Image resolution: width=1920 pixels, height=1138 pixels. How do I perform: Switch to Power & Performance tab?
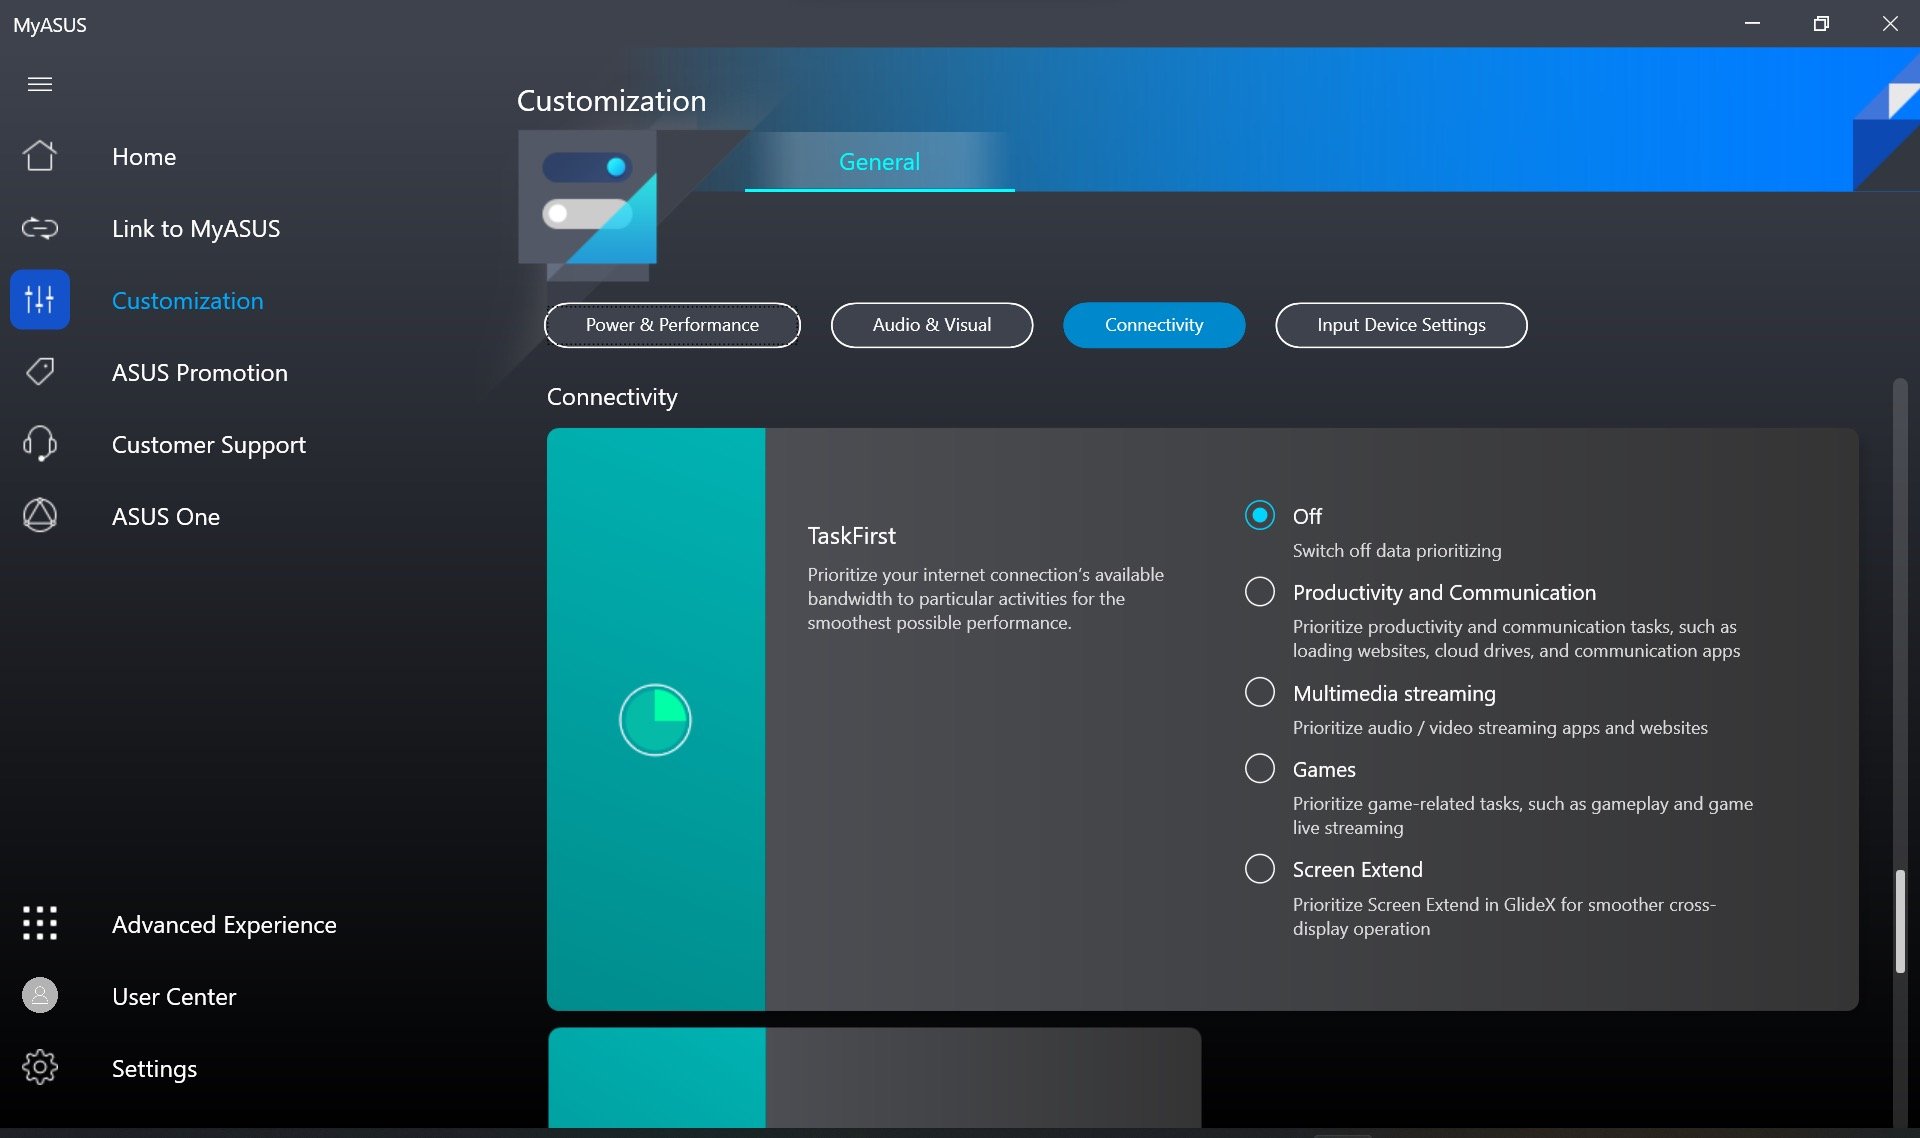click(x=672, y=324)
